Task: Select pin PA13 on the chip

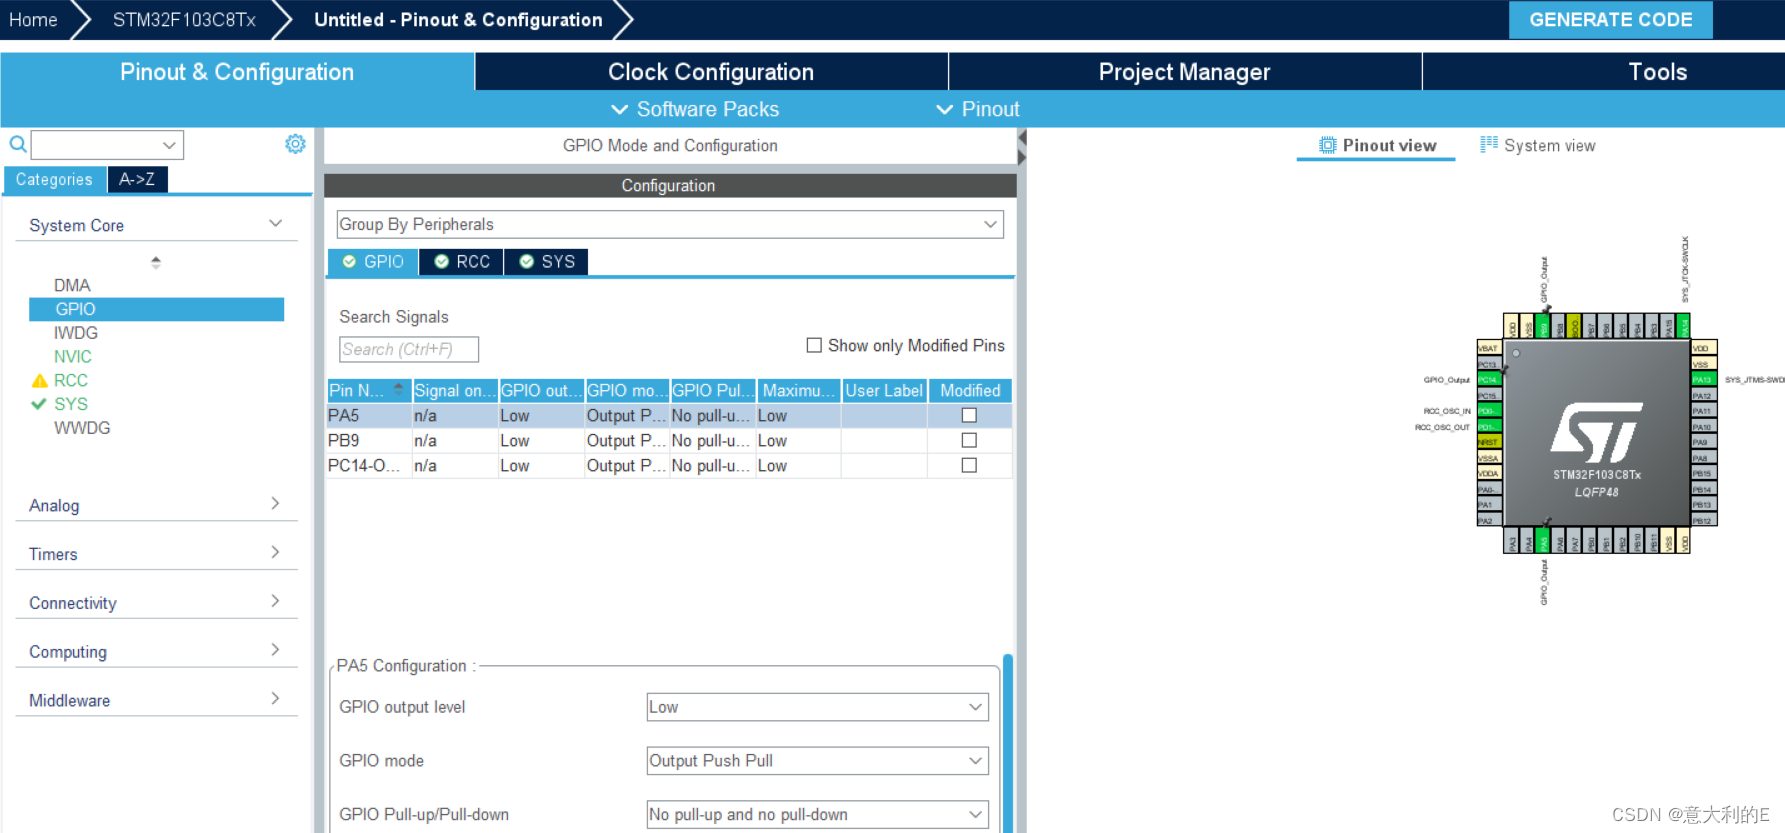Action: pyautogui.click(x=1704, y=380)
